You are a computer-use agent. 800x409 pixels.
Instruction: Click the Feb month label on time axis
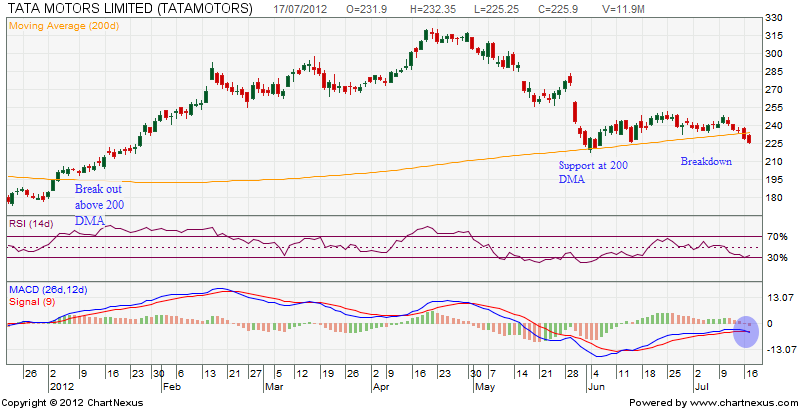click(170, 387)
